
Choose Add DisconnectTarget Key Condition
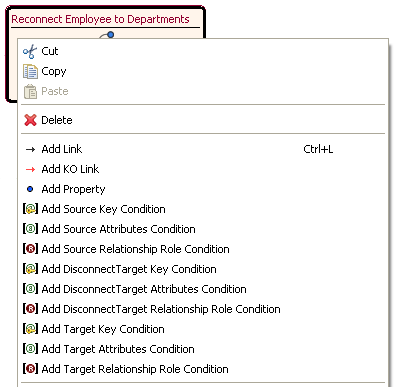[x=203, y=269]
